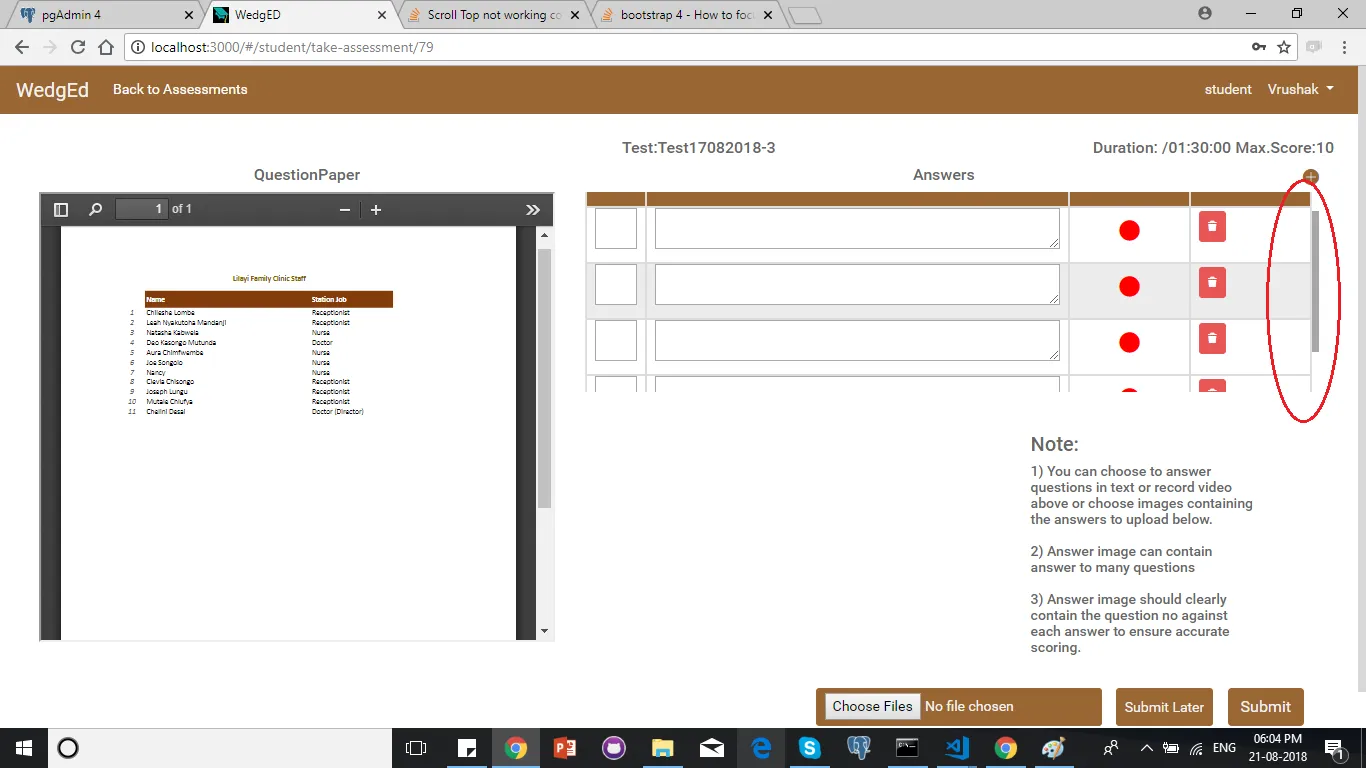Viewport: 1366px width, 768px height.
Task: Open PowerPoint from the taskbar
Action: pyautogui.click(x=565, y=748)
